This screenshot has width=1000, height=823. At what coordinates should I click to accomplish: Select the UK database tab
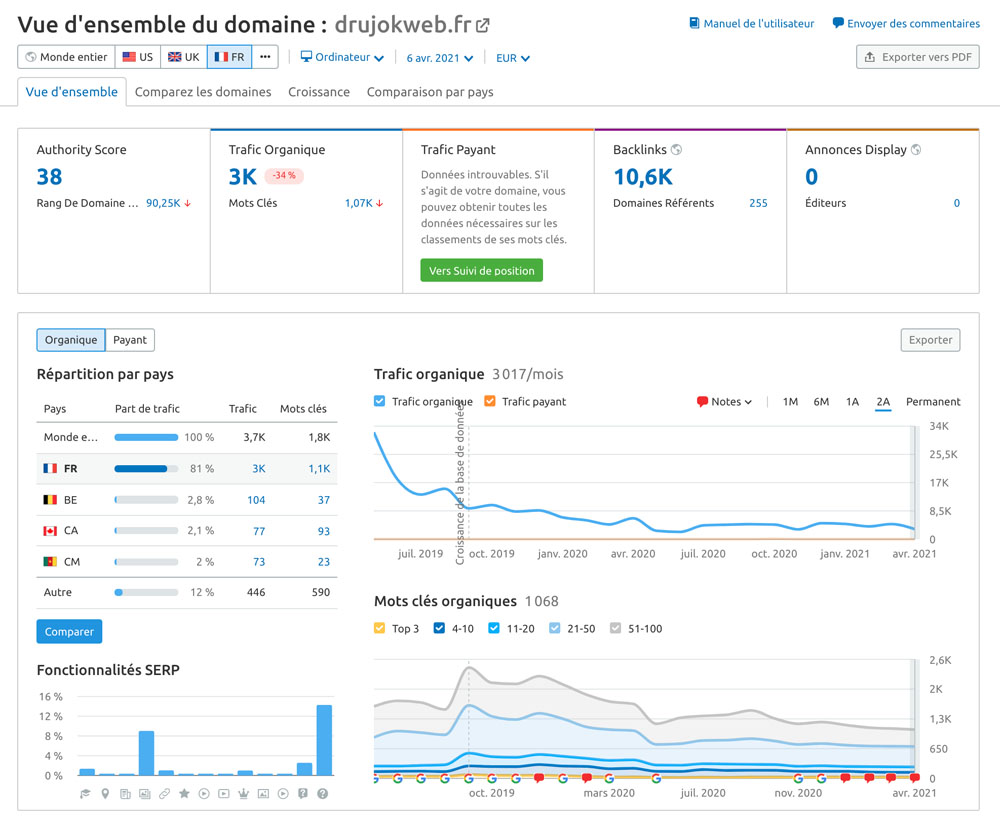click(184, 57)
